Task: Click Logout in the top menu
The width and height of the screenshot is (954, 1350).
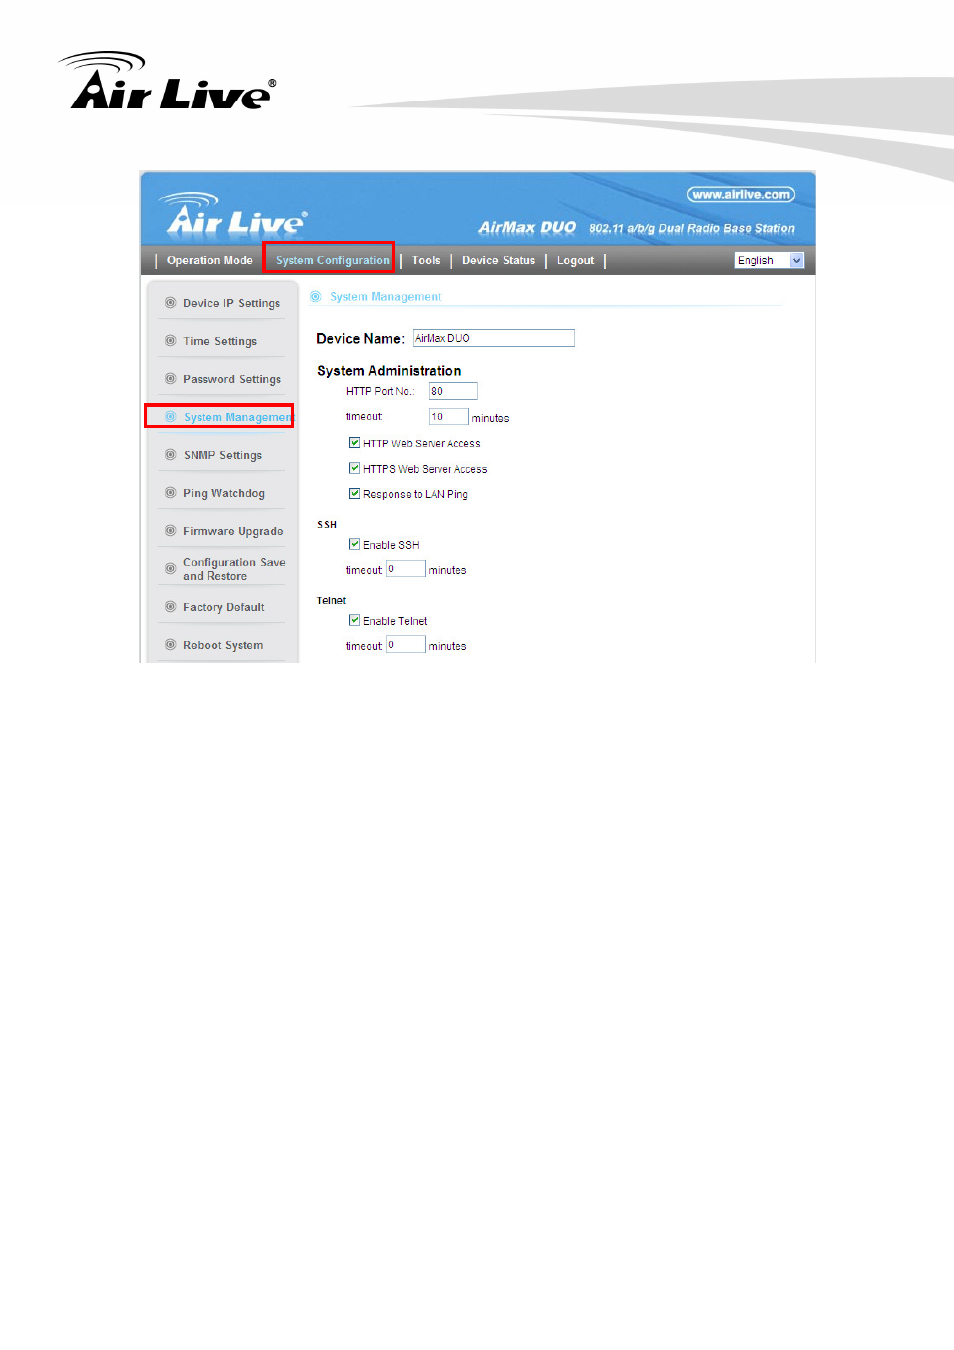Action: tap(575, 260)
